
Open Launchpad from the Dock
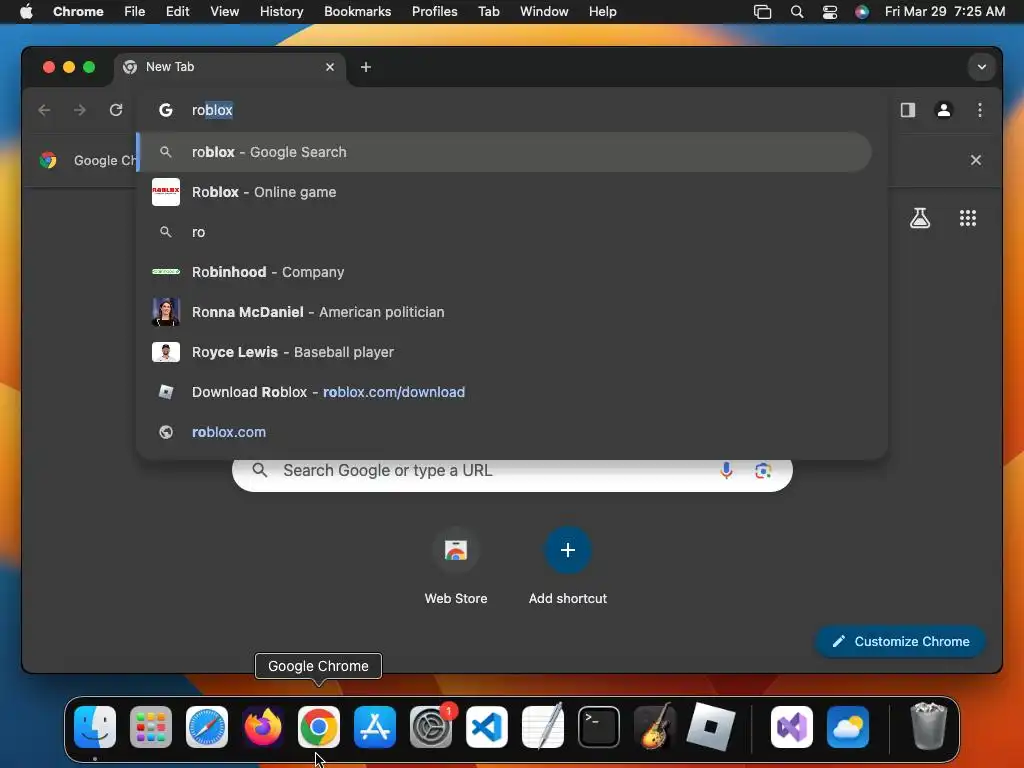151,727
